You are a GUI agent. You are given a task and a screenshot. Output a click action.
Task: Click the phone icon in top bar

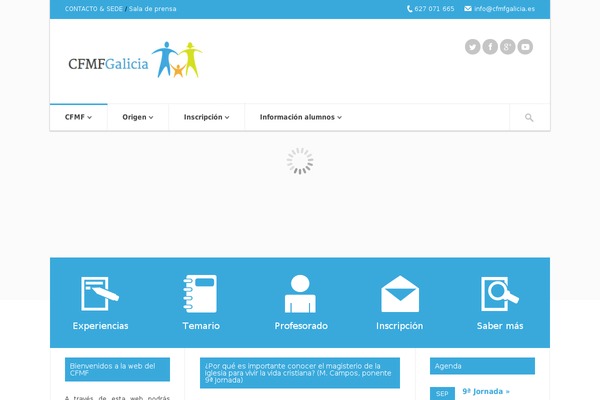(x=409, y=9)
